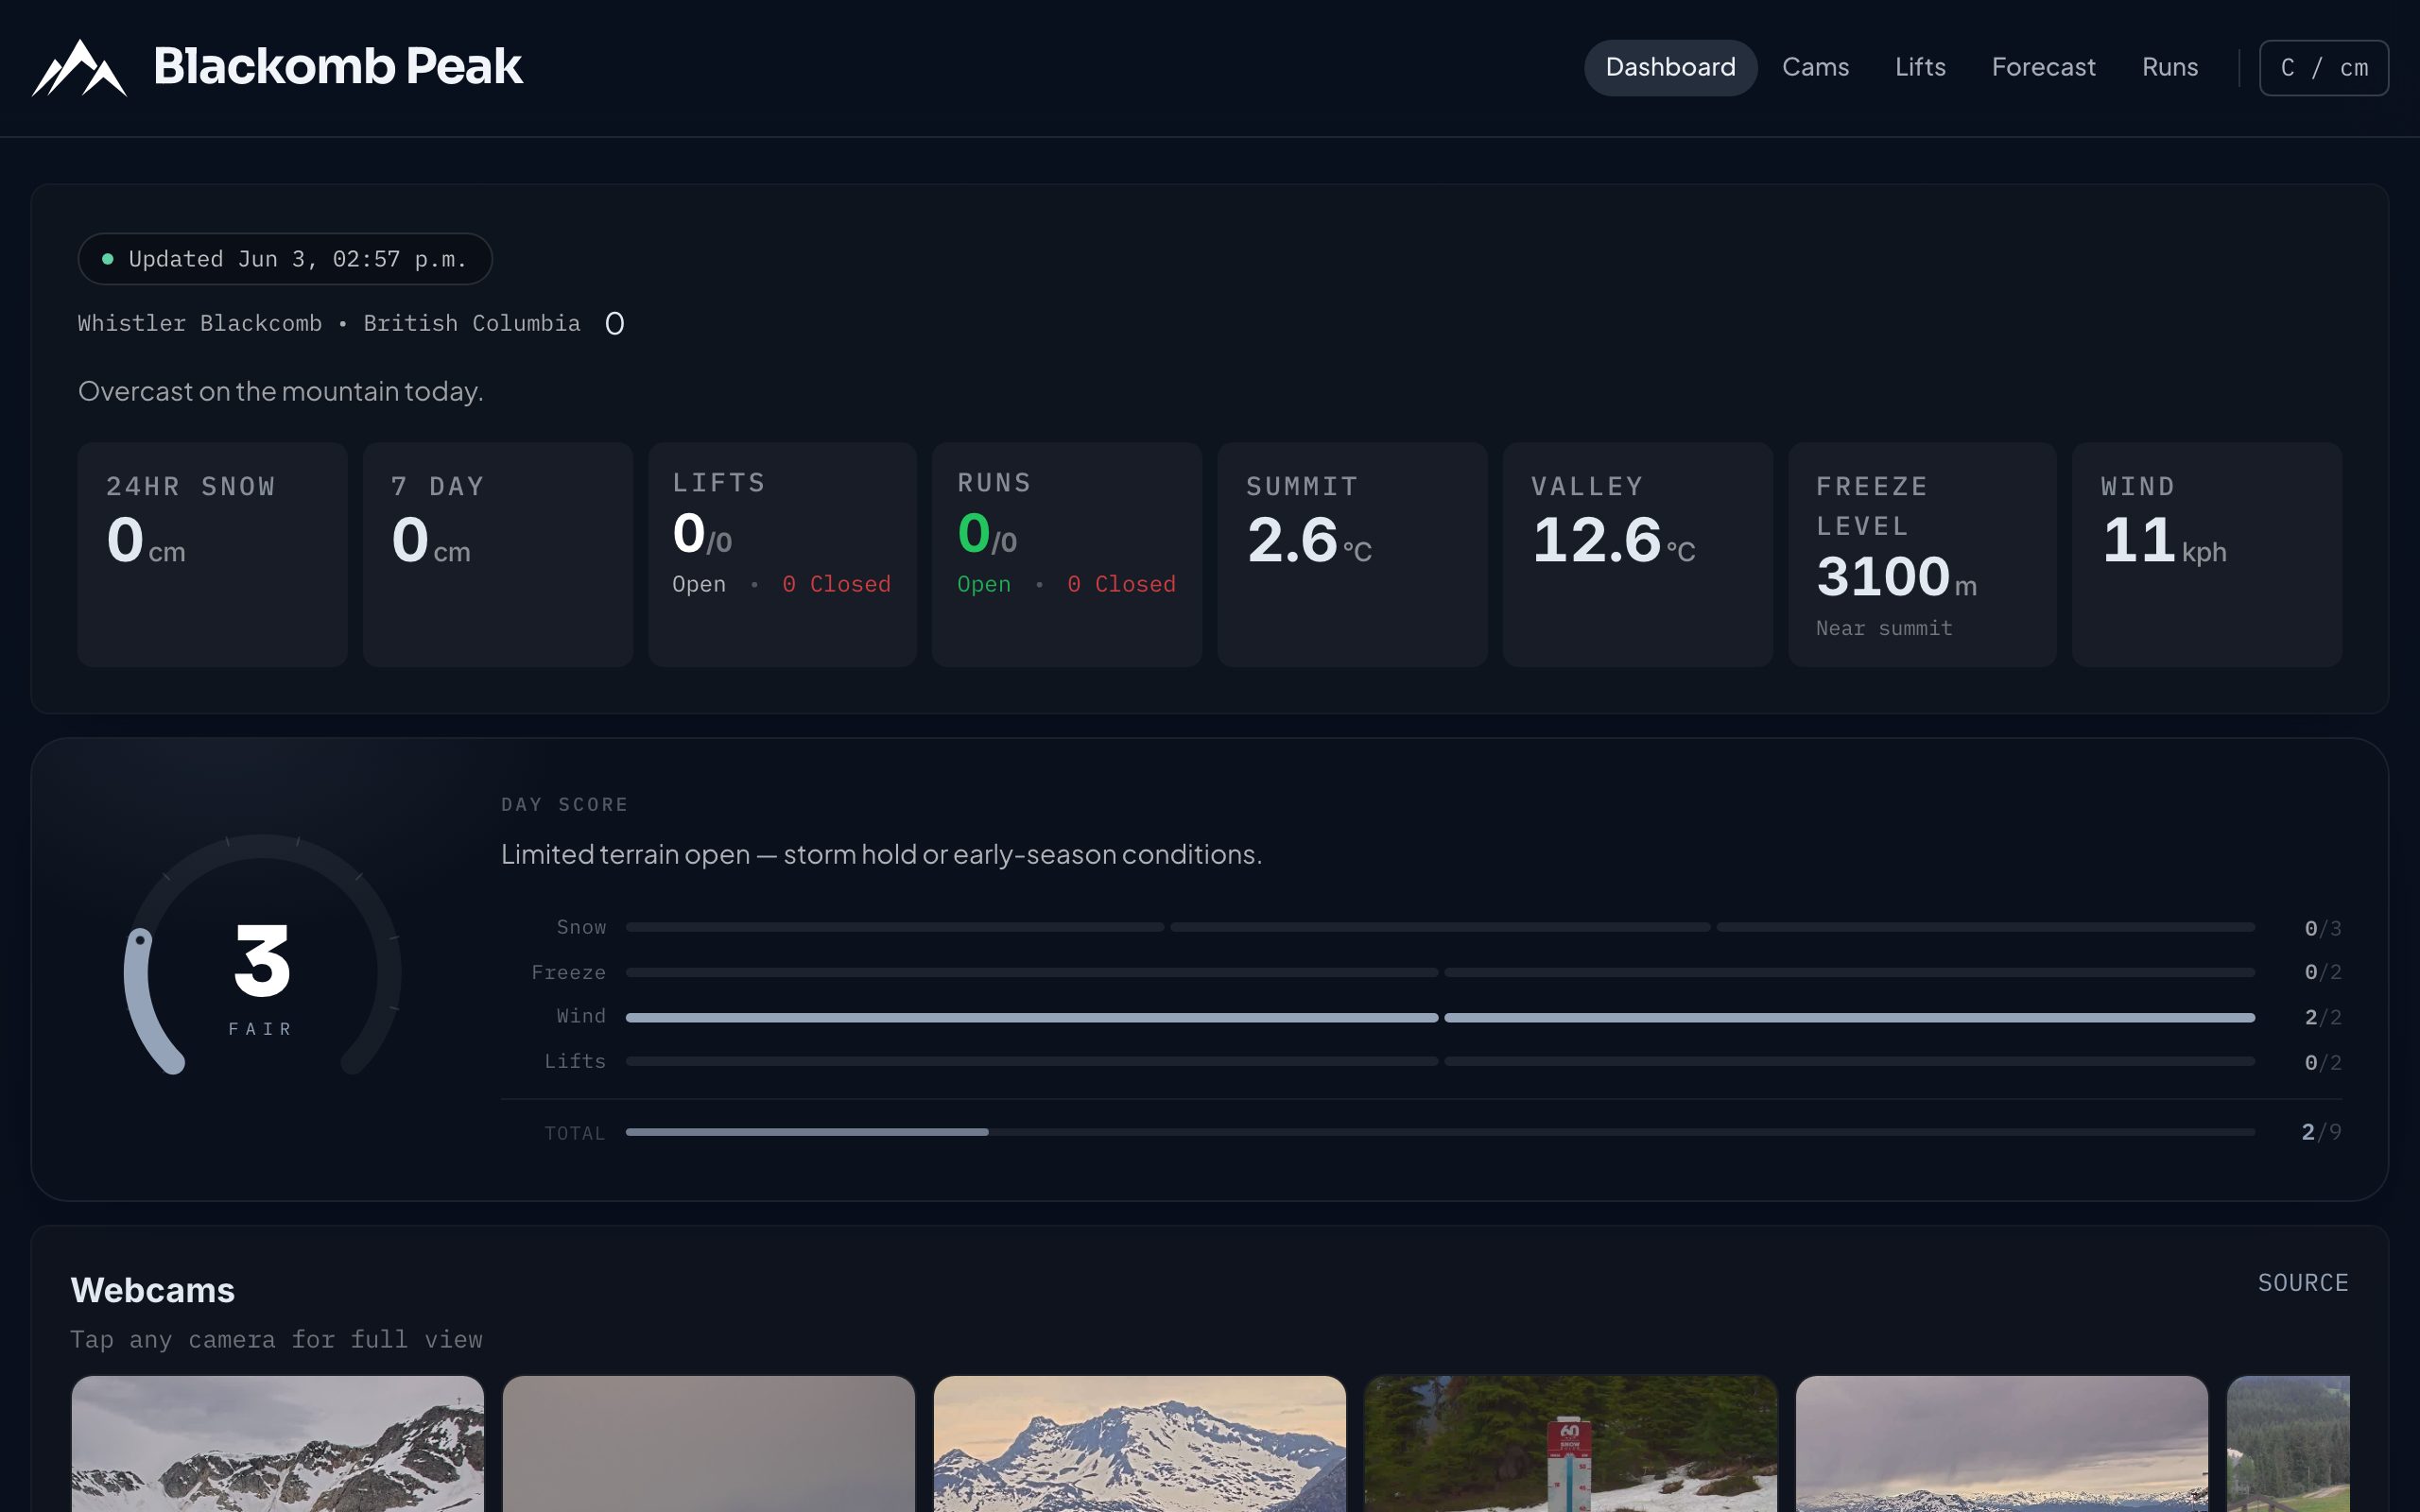The width and height of the screenshot is (2420, 1512).
Task: Click the '2.6 °C' summit temperature value
Action: (1309, 540)
